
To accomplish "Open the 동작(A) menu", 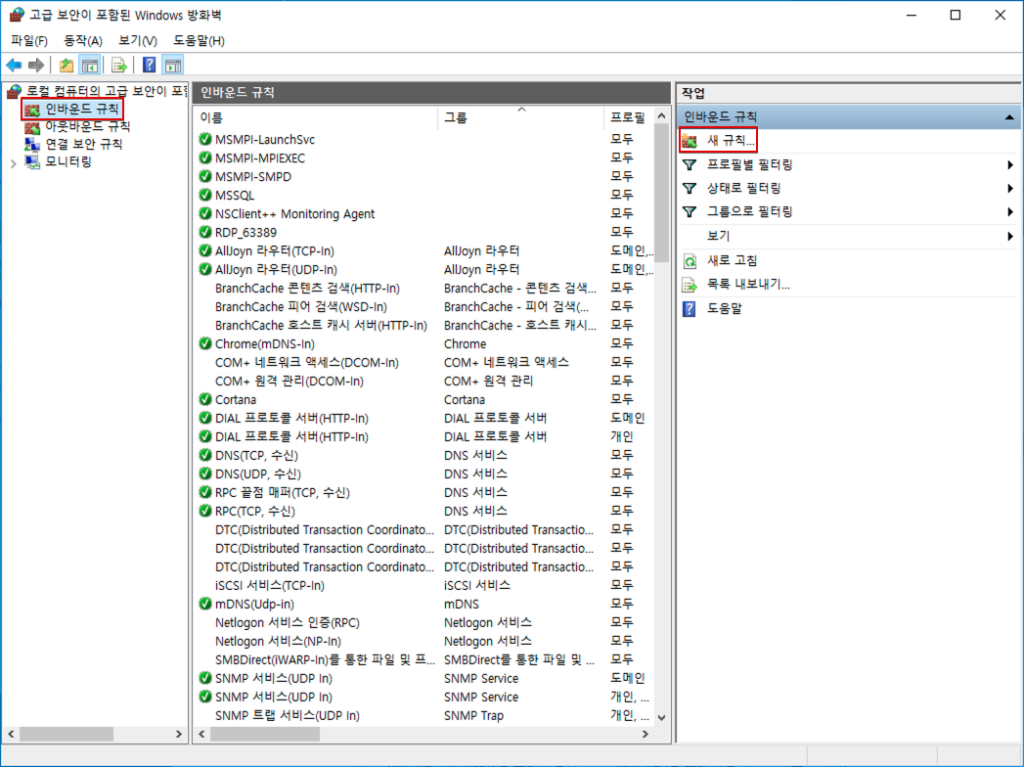I will coord(83,41).
